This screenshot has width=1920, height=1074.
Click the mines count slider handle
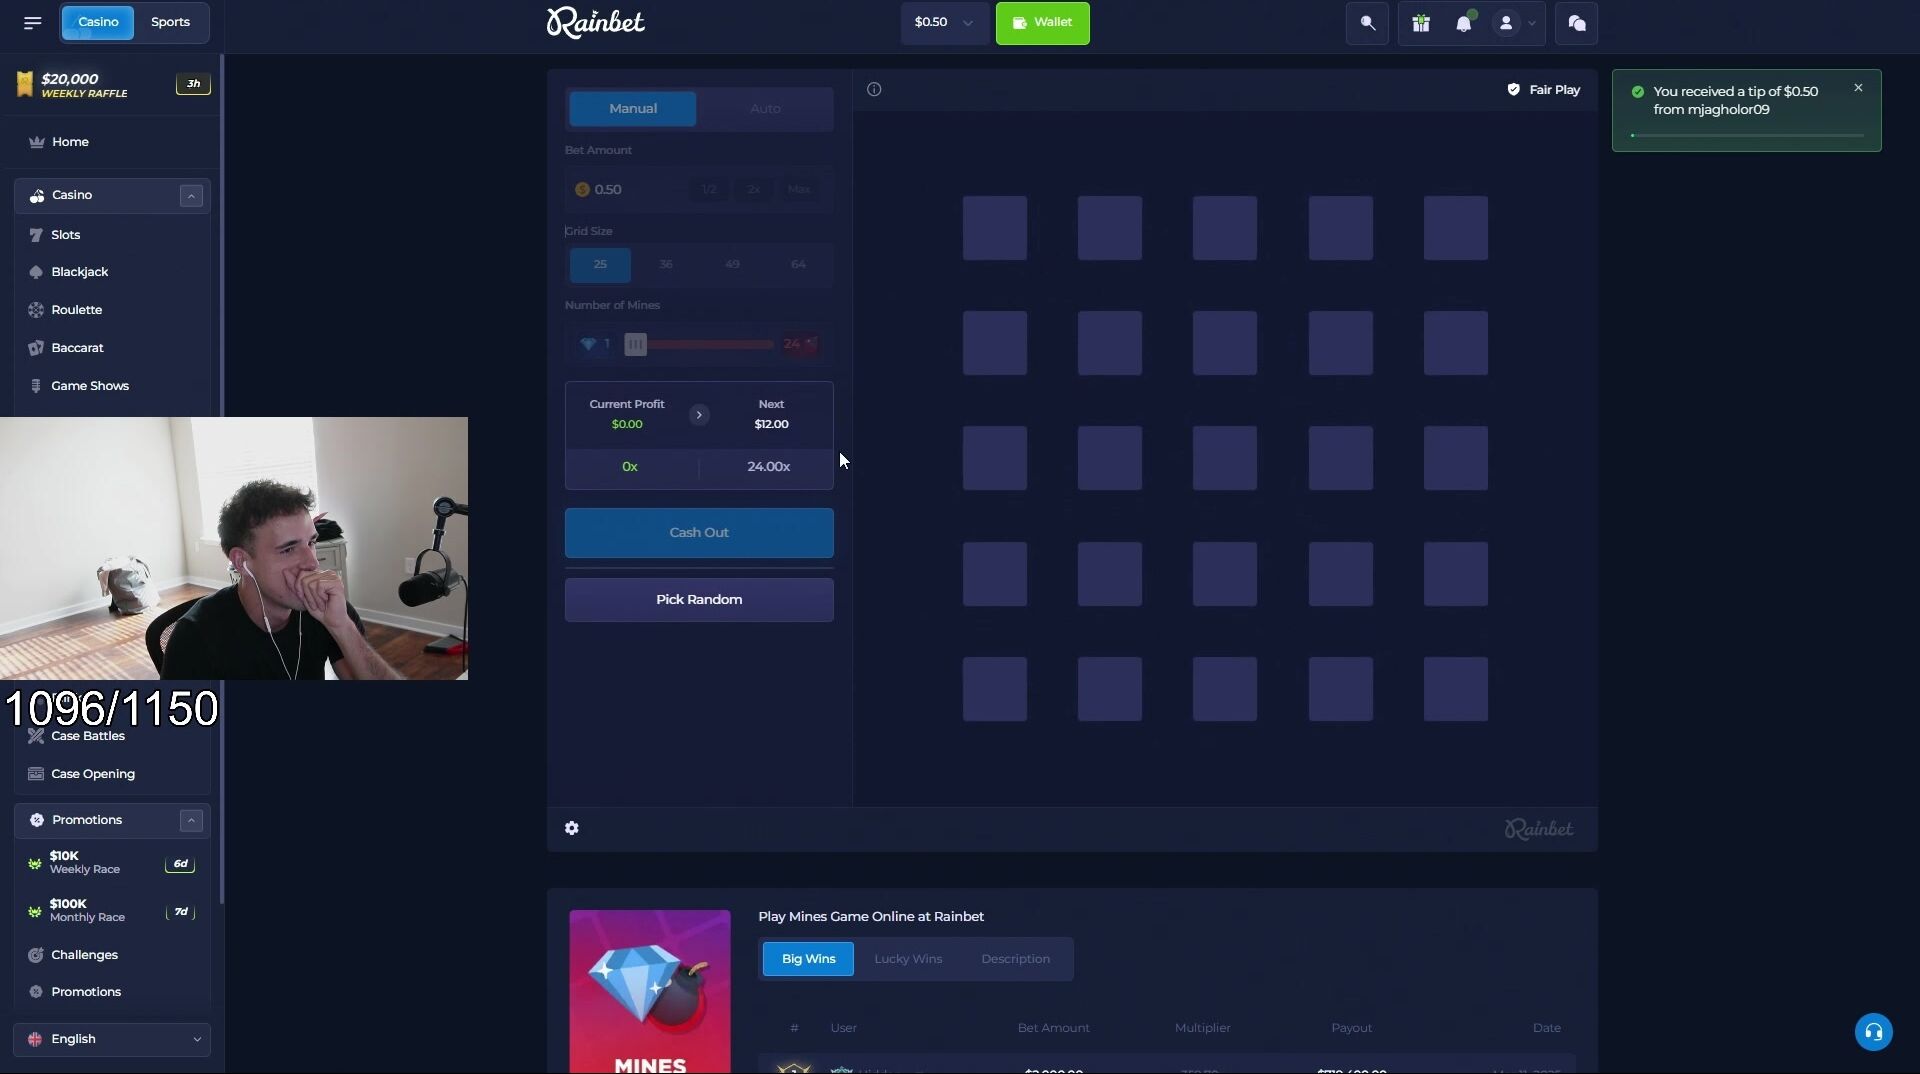click(635, 345)
